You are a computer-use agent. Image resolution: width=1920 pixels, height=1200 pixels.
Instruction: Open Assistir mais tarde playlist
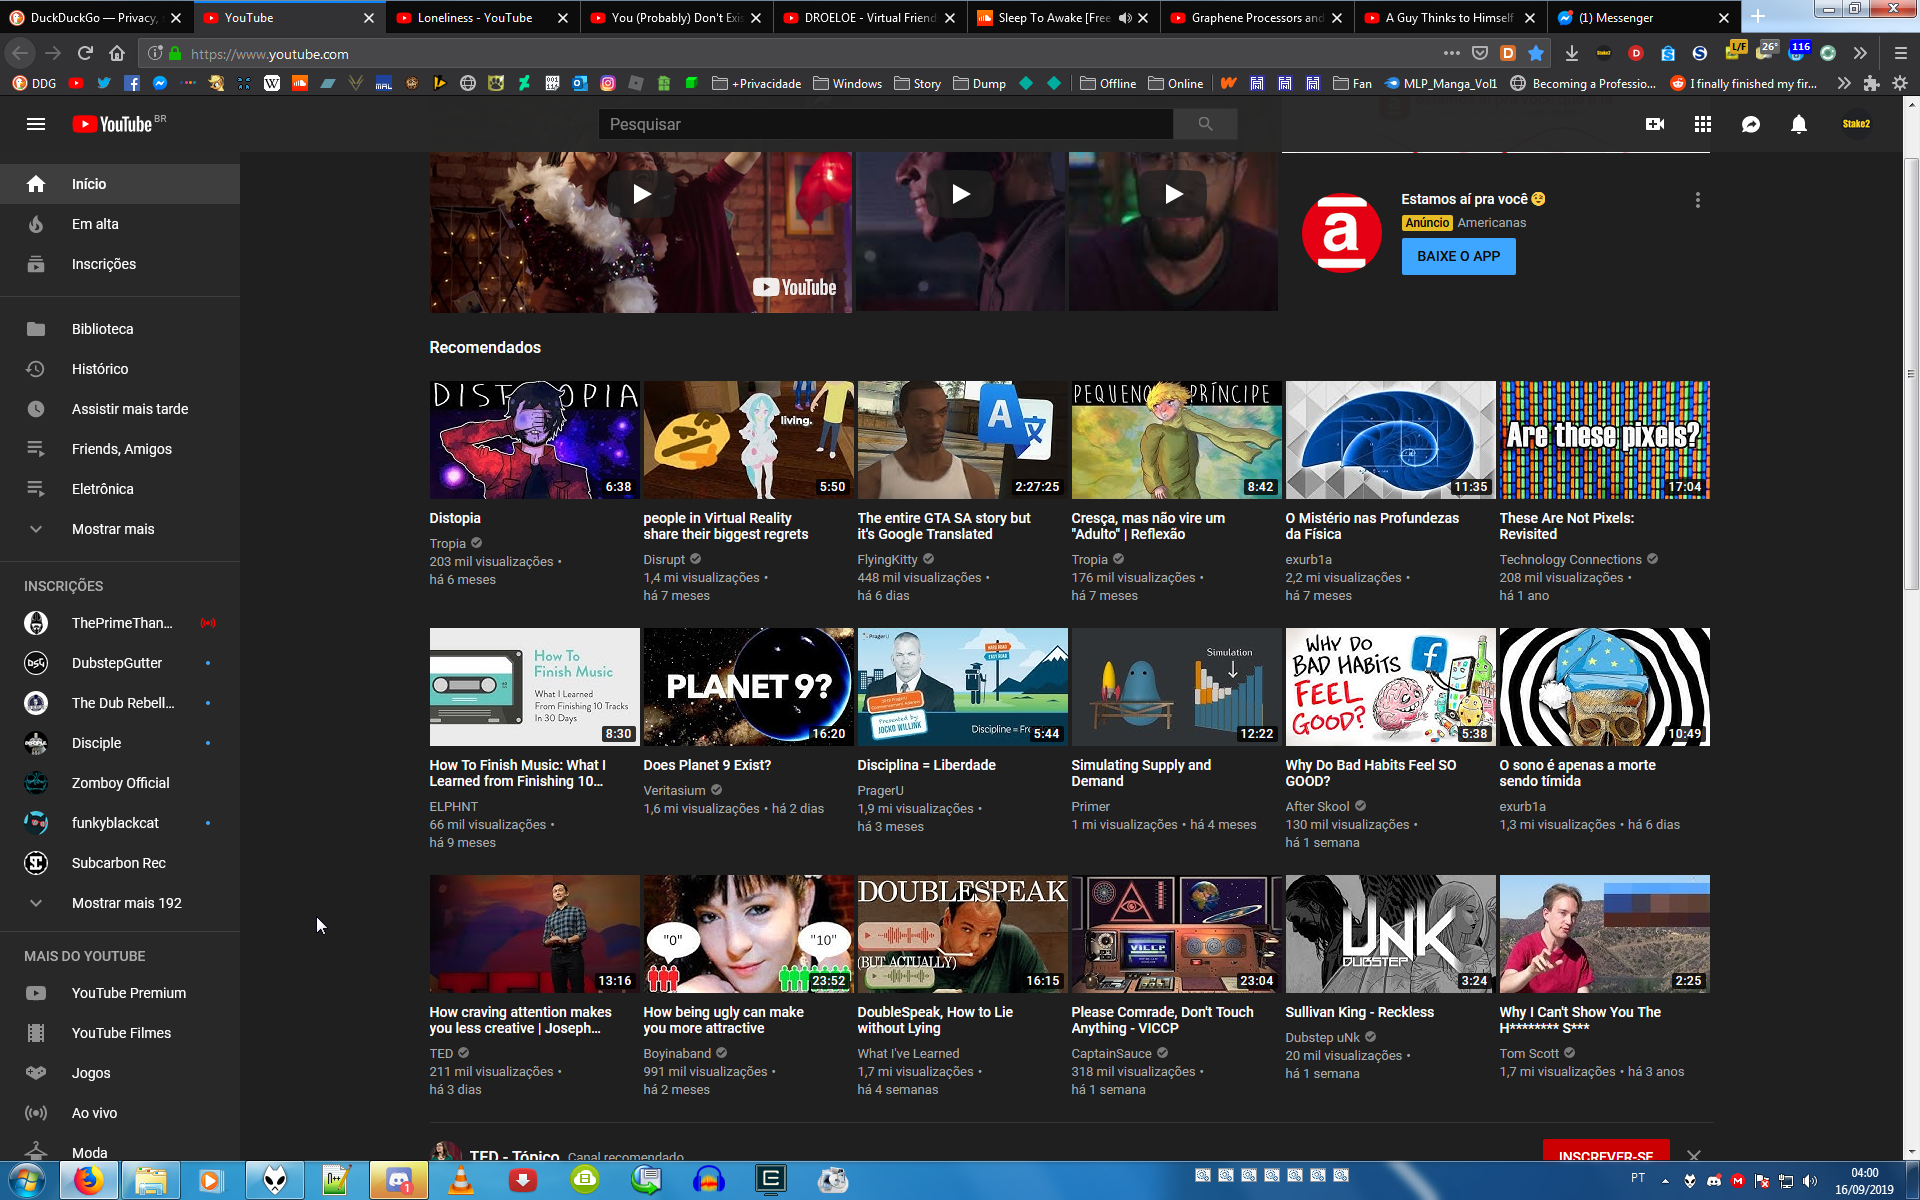click(x=120, y=409)
